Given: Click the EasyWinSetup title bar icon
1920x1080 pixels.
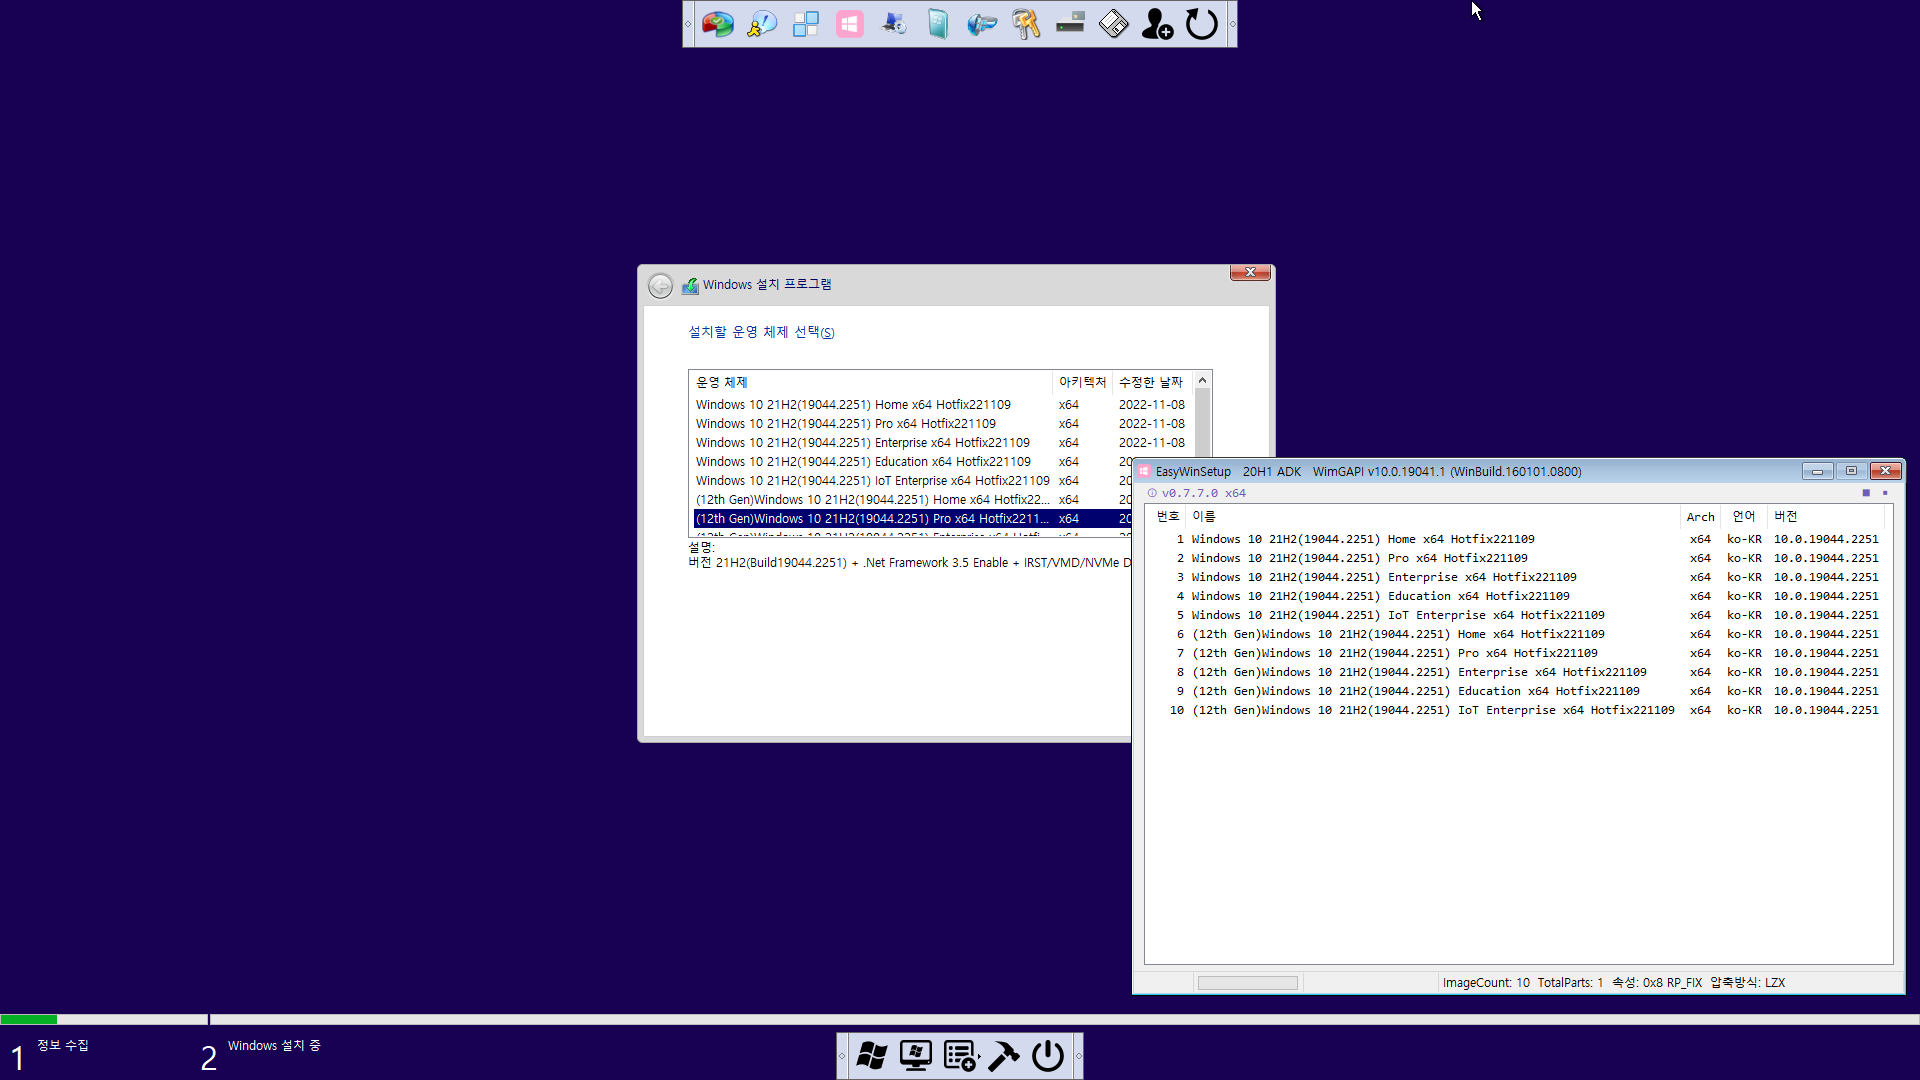Looking at the screenshot, I should (x=1145, y=471).
